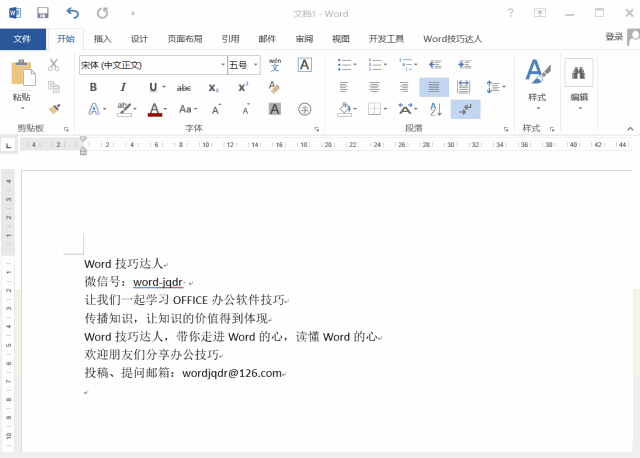Toggle superscript formatting

point(243,87)
